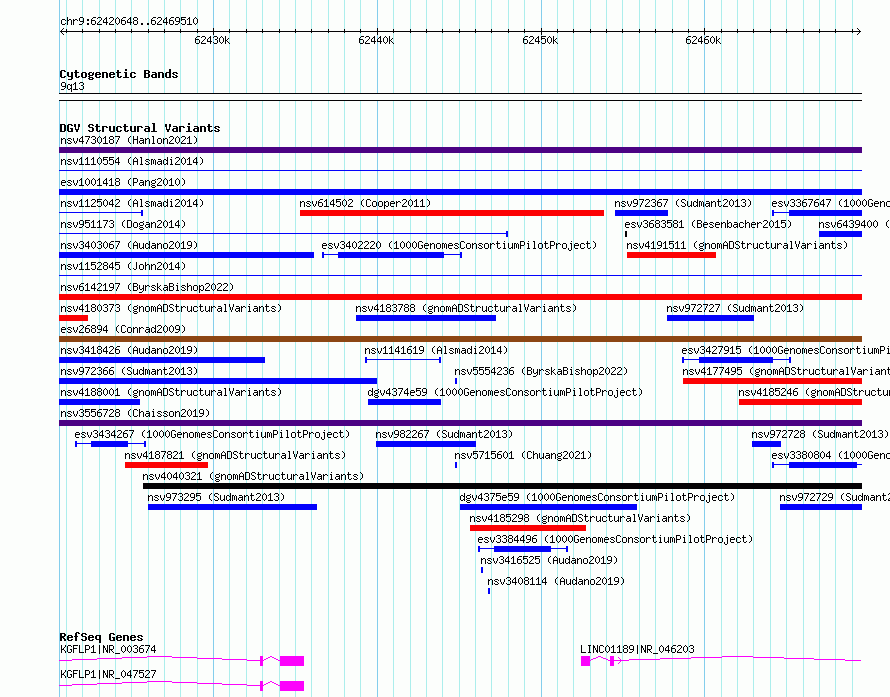Screen dimensions: 890x697
Task: Click the chr9:62420648..62469510 region label
Action: click(129, 22)
